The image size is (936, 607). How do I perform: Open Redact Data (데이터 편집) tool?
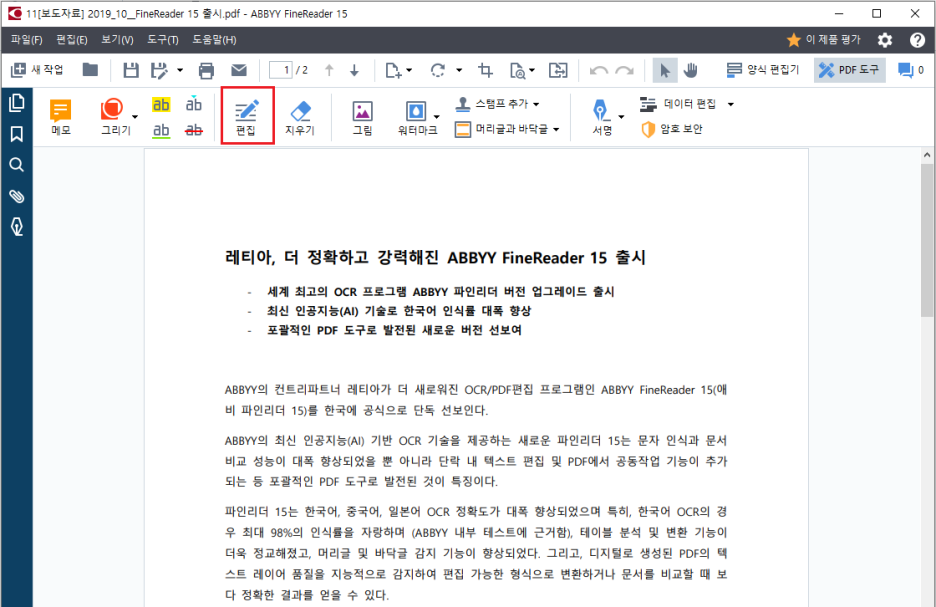pos(678,104)
